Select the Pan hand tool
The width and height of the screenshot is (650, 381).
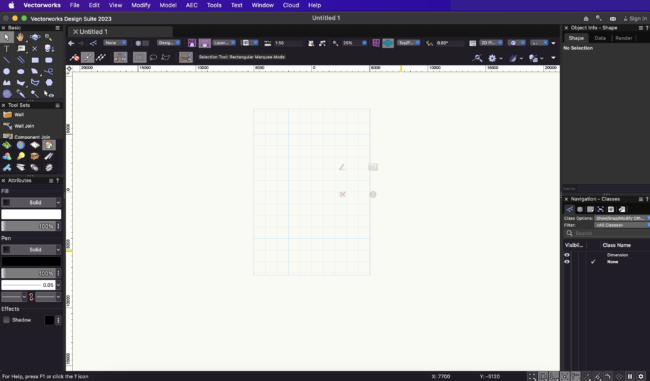(20, 37)
